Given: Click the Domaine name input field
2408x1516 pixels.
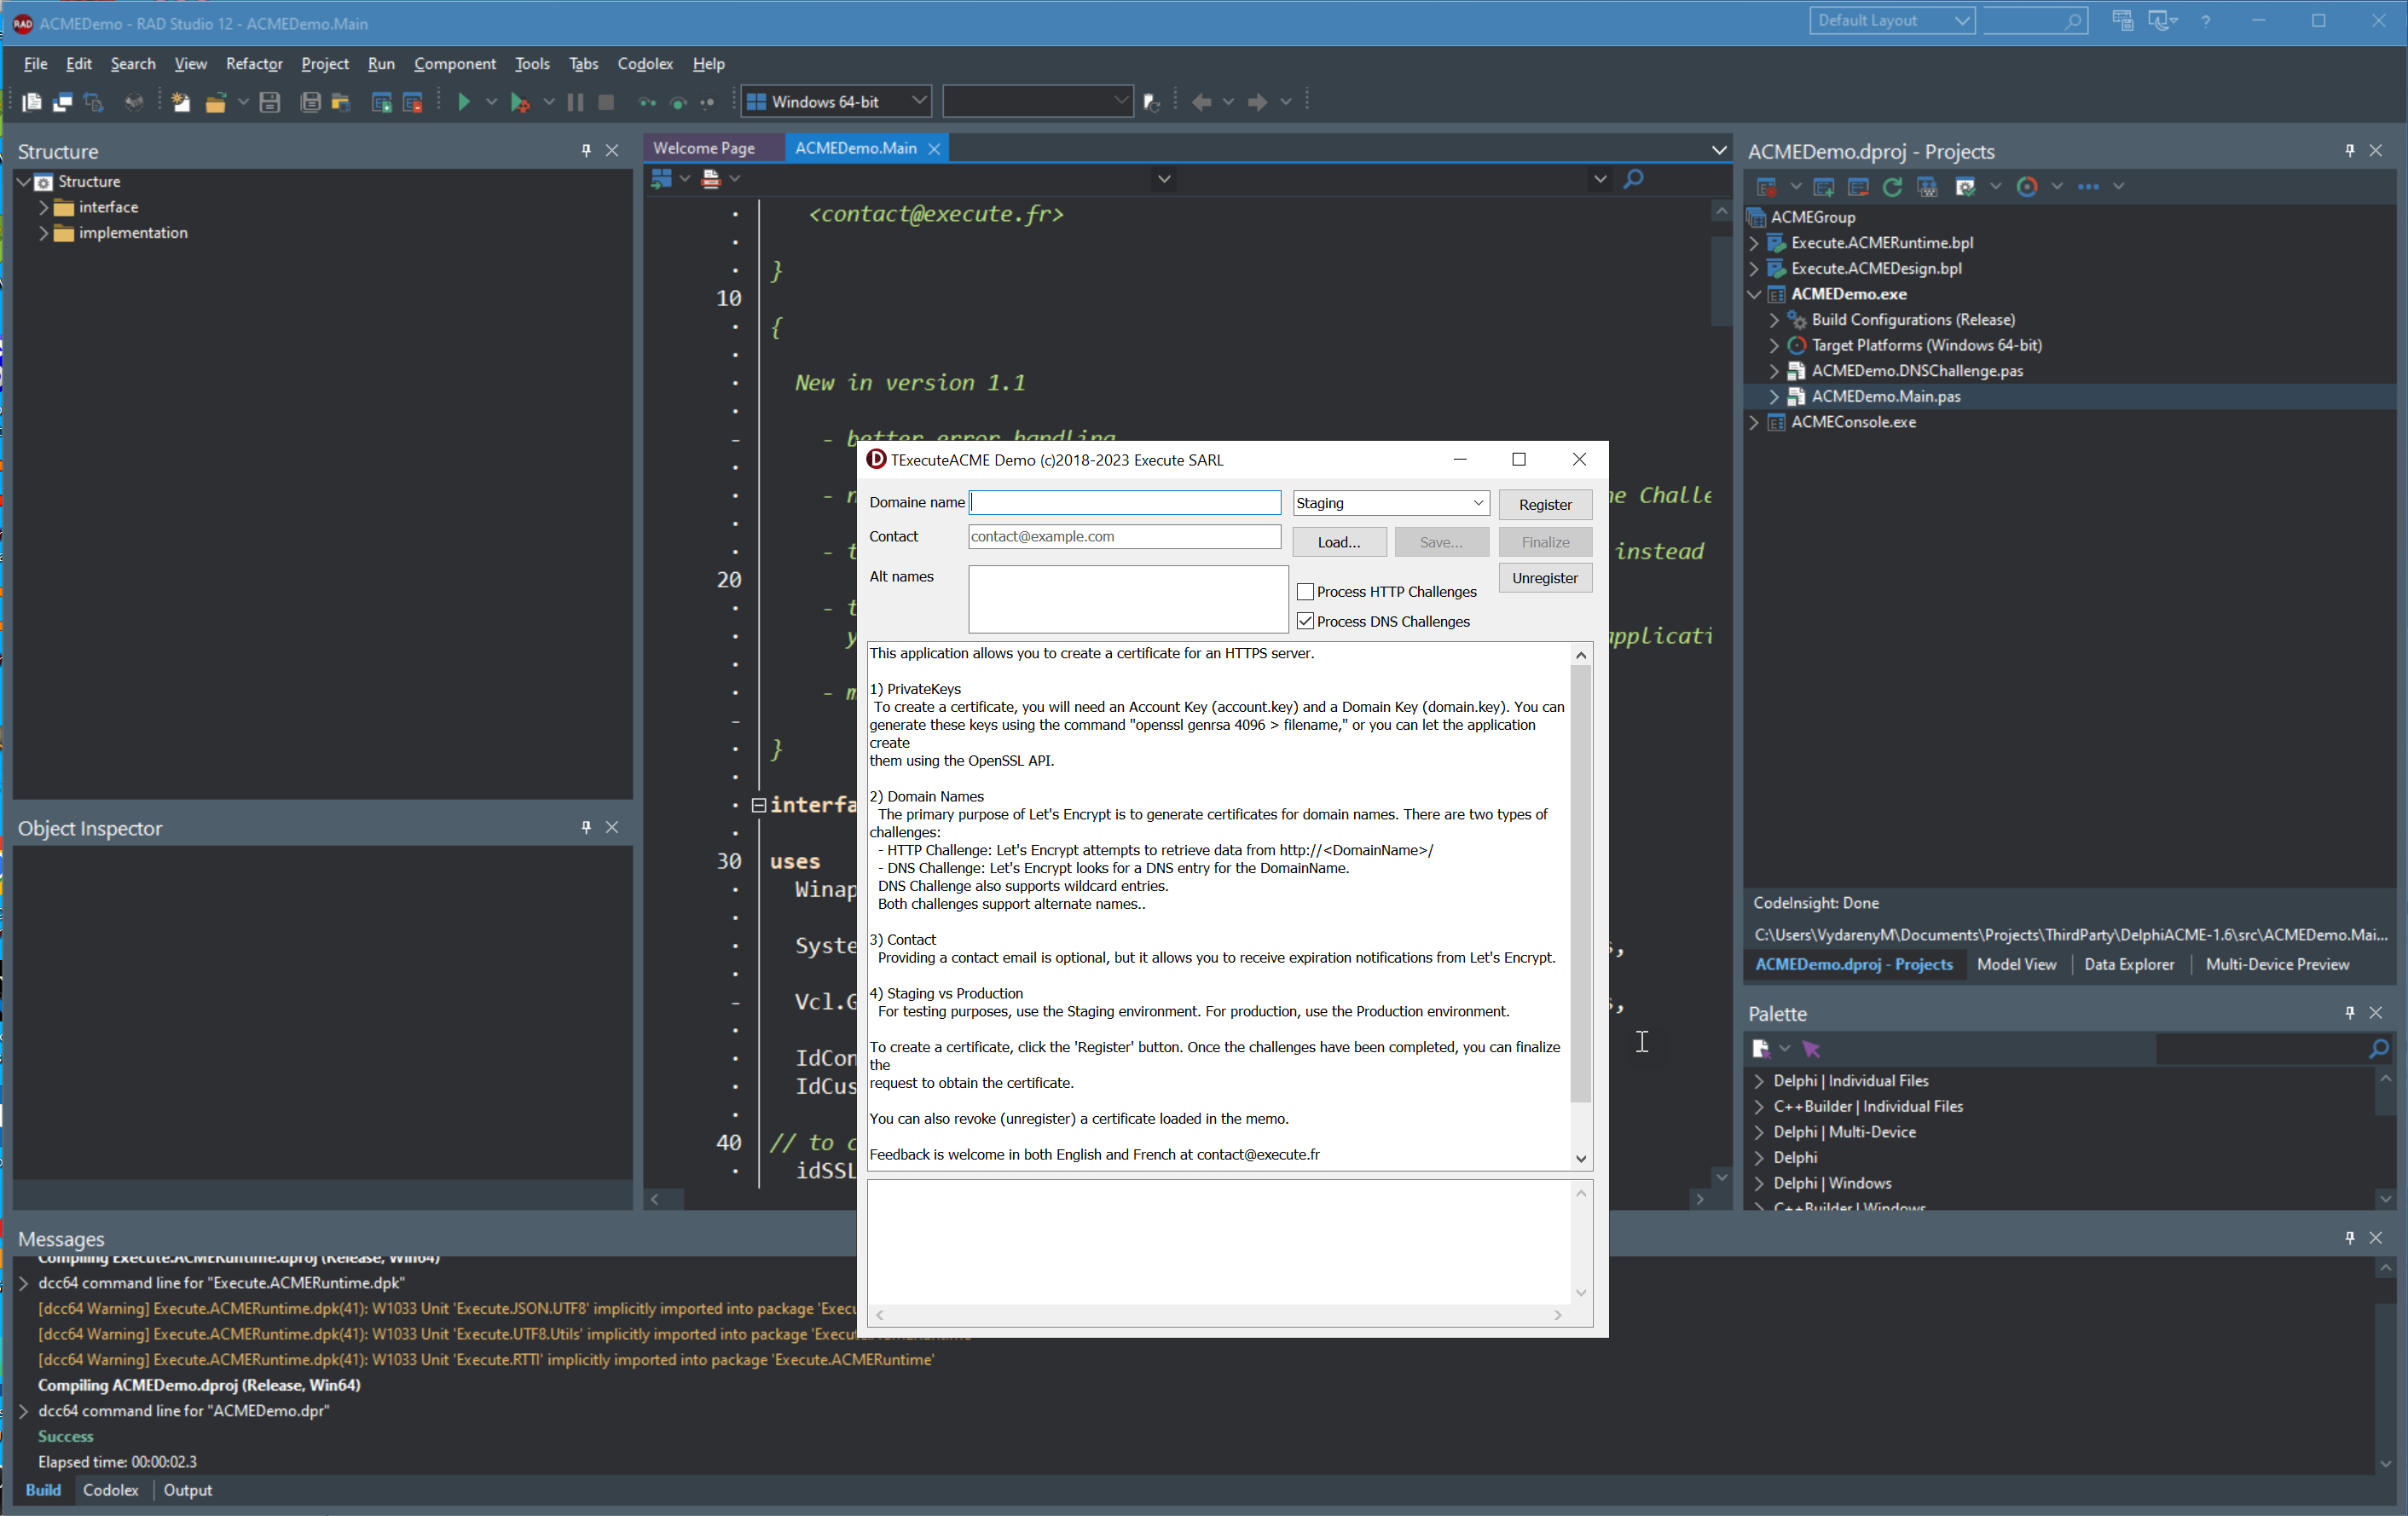Looking at the screenshot, I should tap(1125, 502).
